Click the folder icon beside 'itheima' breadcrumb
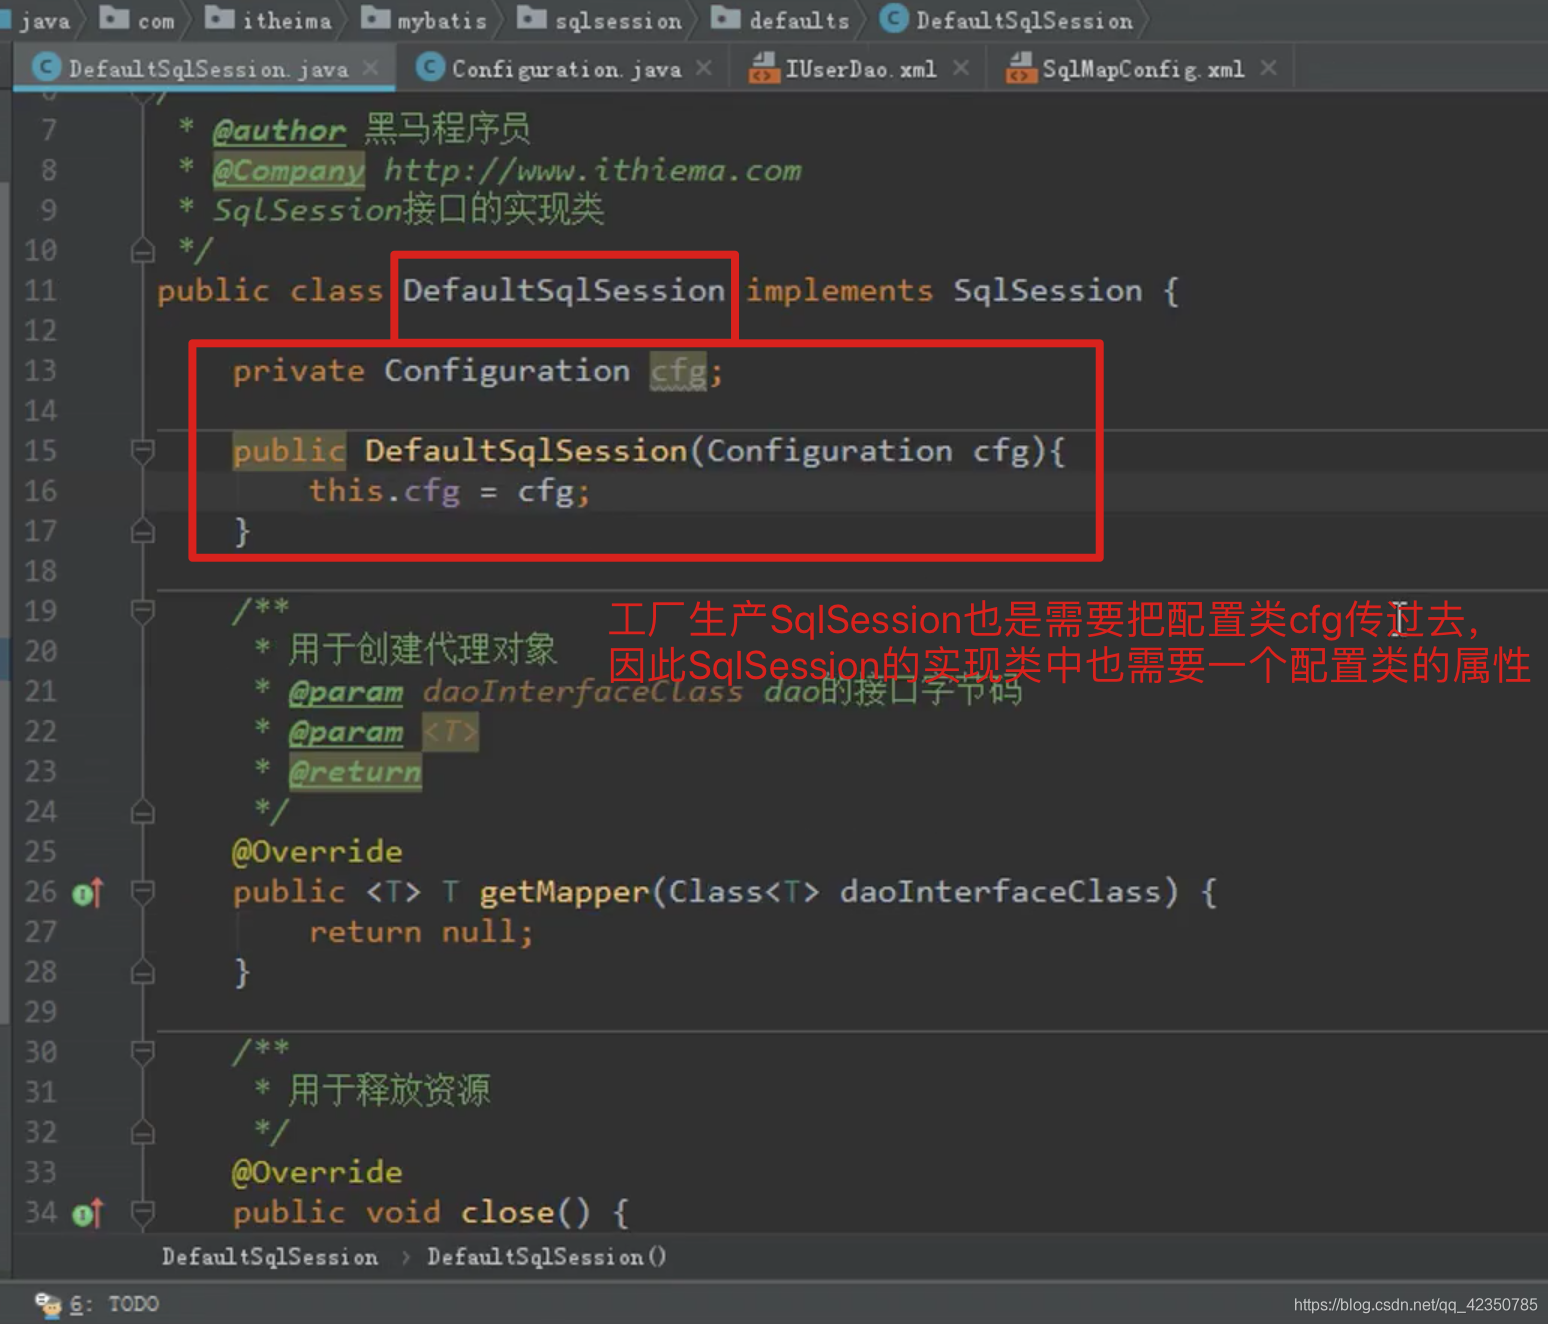 click(x=219, y=18)
